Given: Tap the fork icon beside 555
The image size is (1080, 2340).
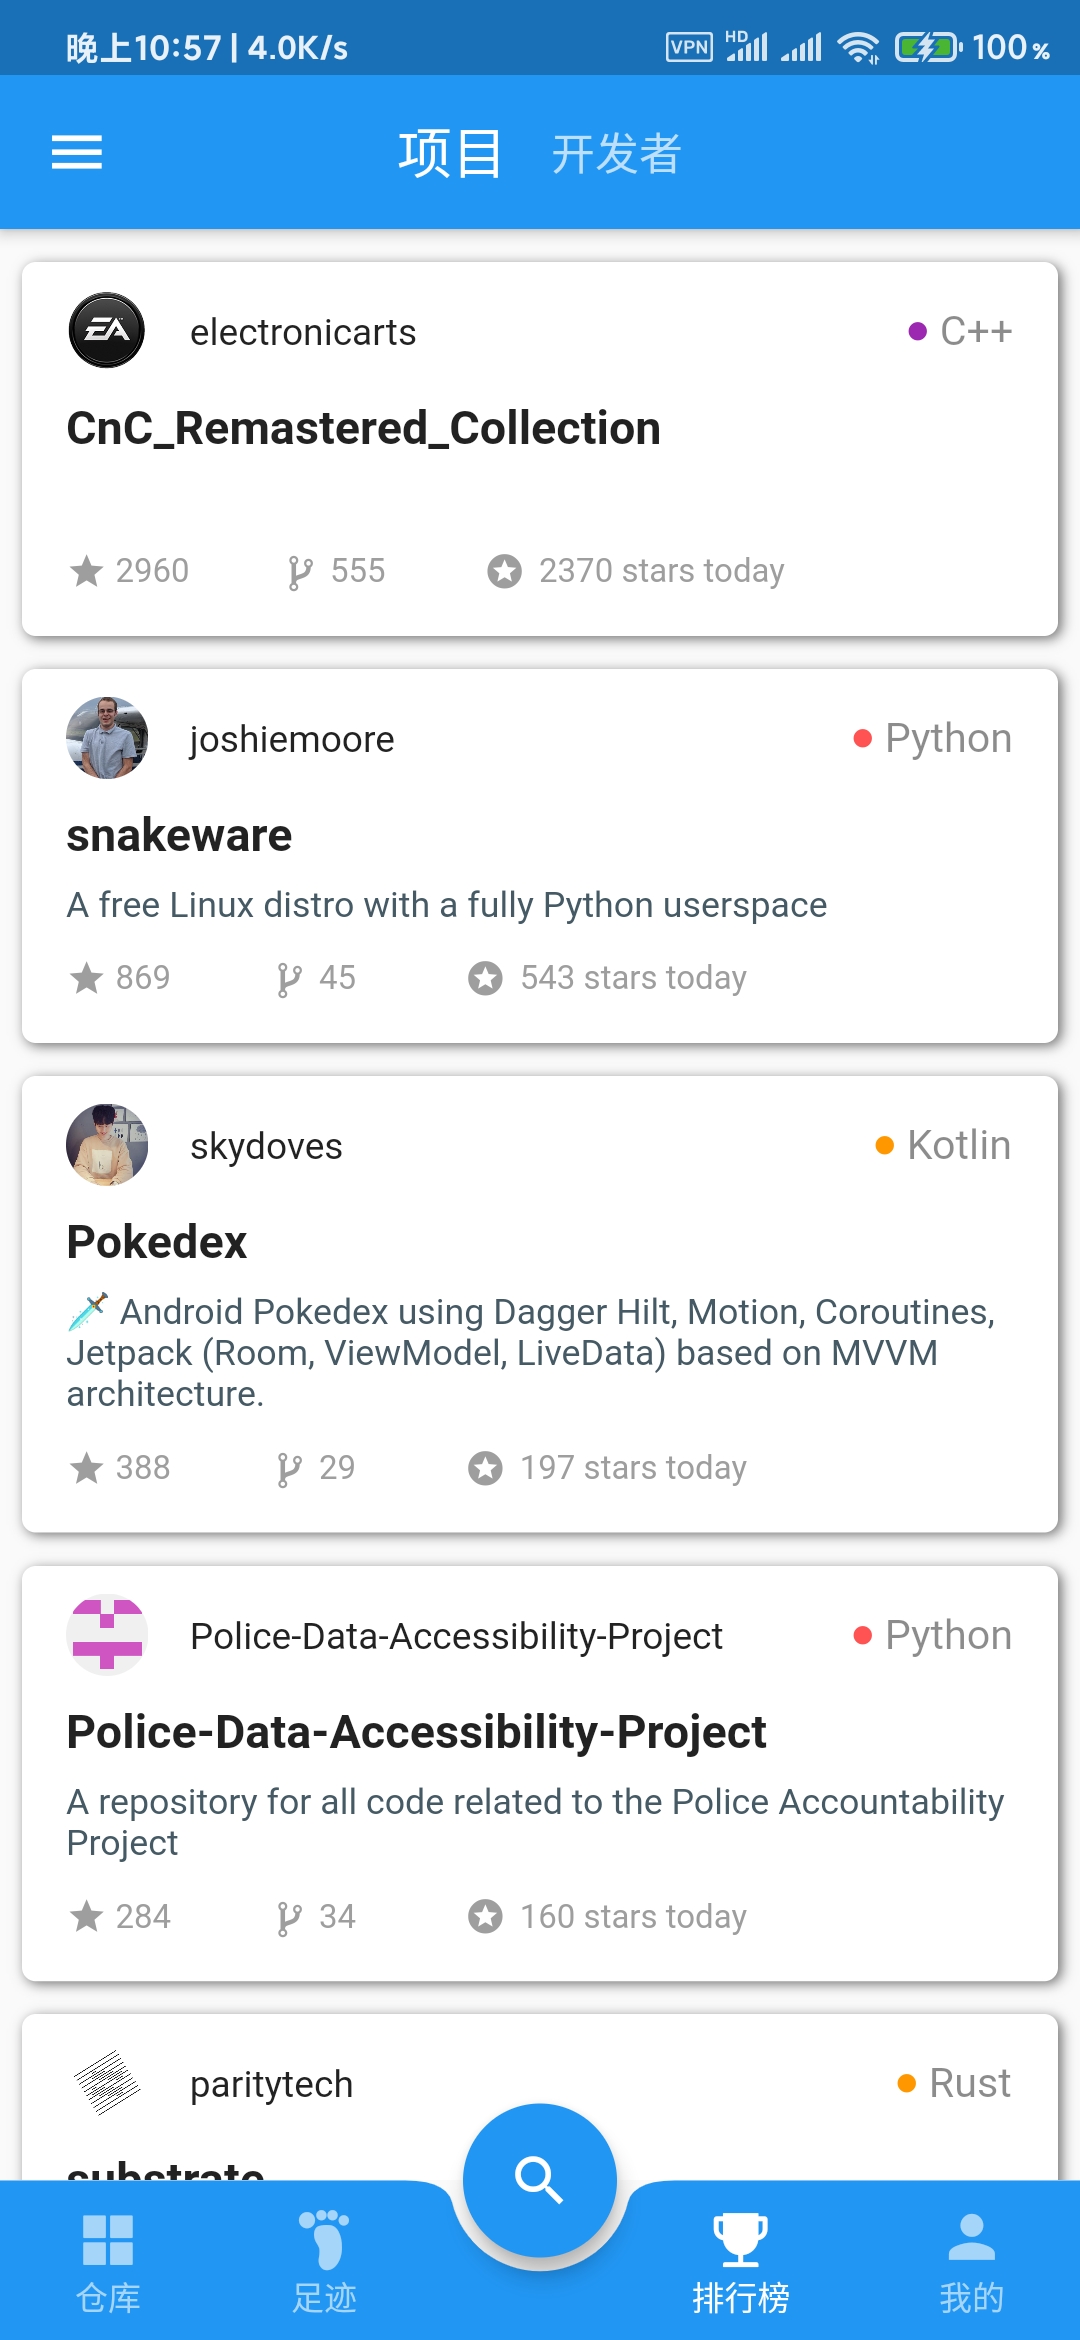Looking at the screenshot, I should tap(300, 572).
